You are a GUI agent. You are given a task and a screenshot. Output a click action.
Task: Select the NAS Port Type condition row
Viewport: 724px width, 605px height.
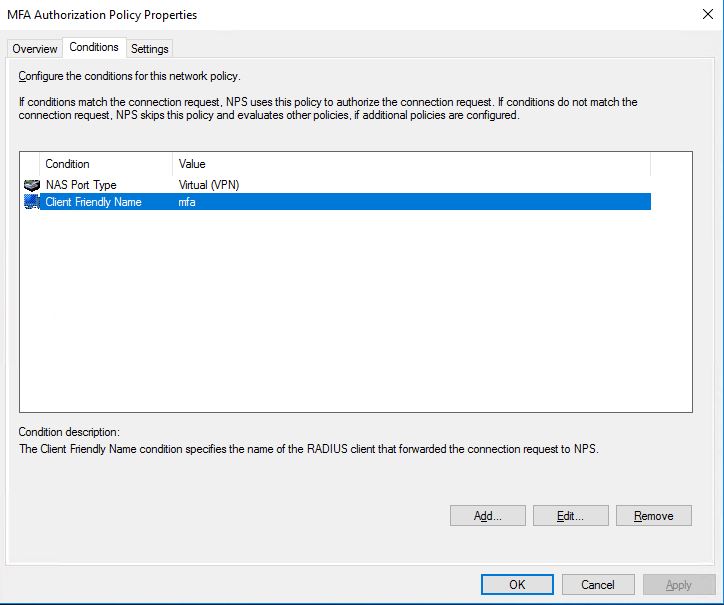(337, 185)
